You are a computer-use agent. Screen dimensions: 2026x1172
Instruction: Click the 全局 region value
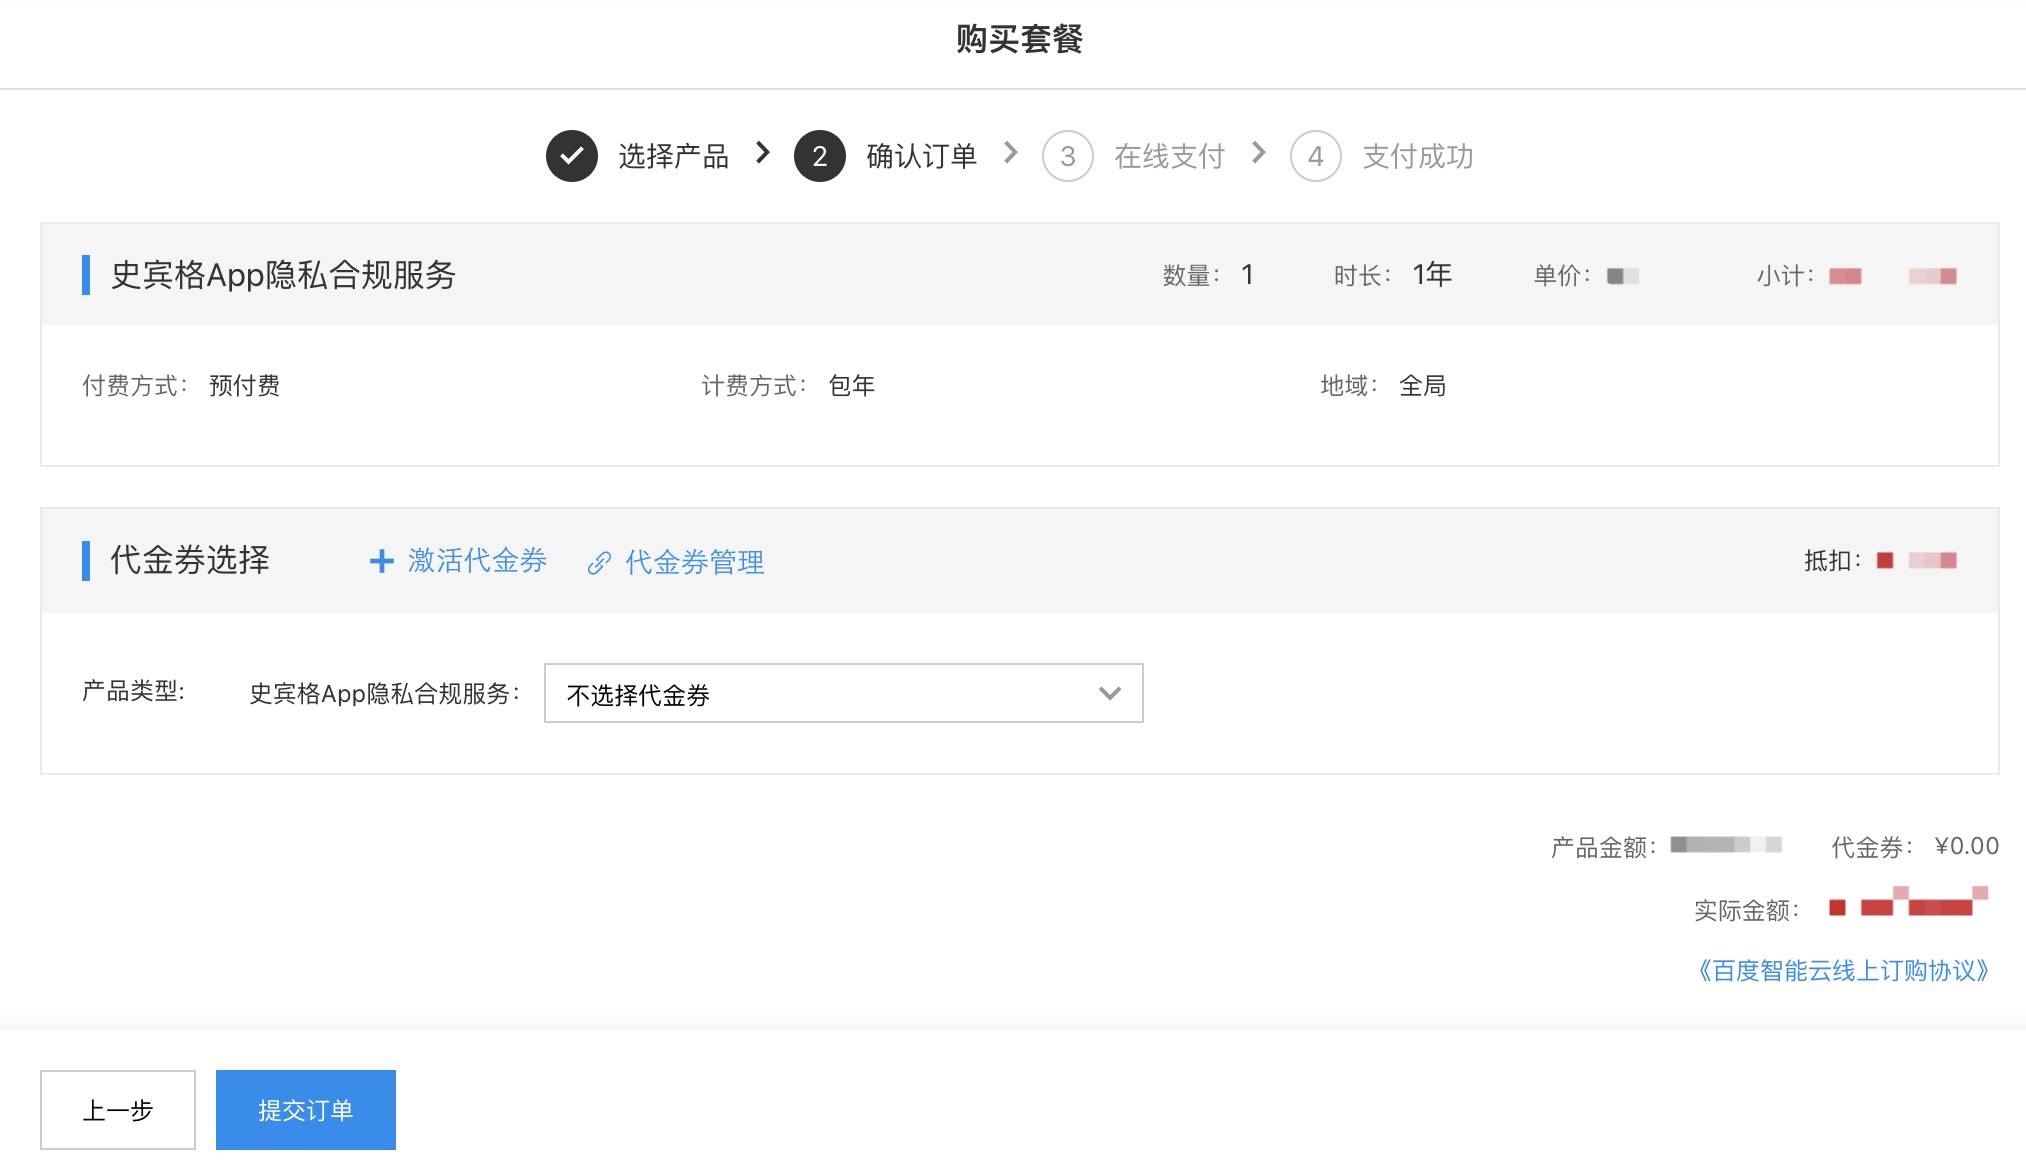click(1423, 386)
